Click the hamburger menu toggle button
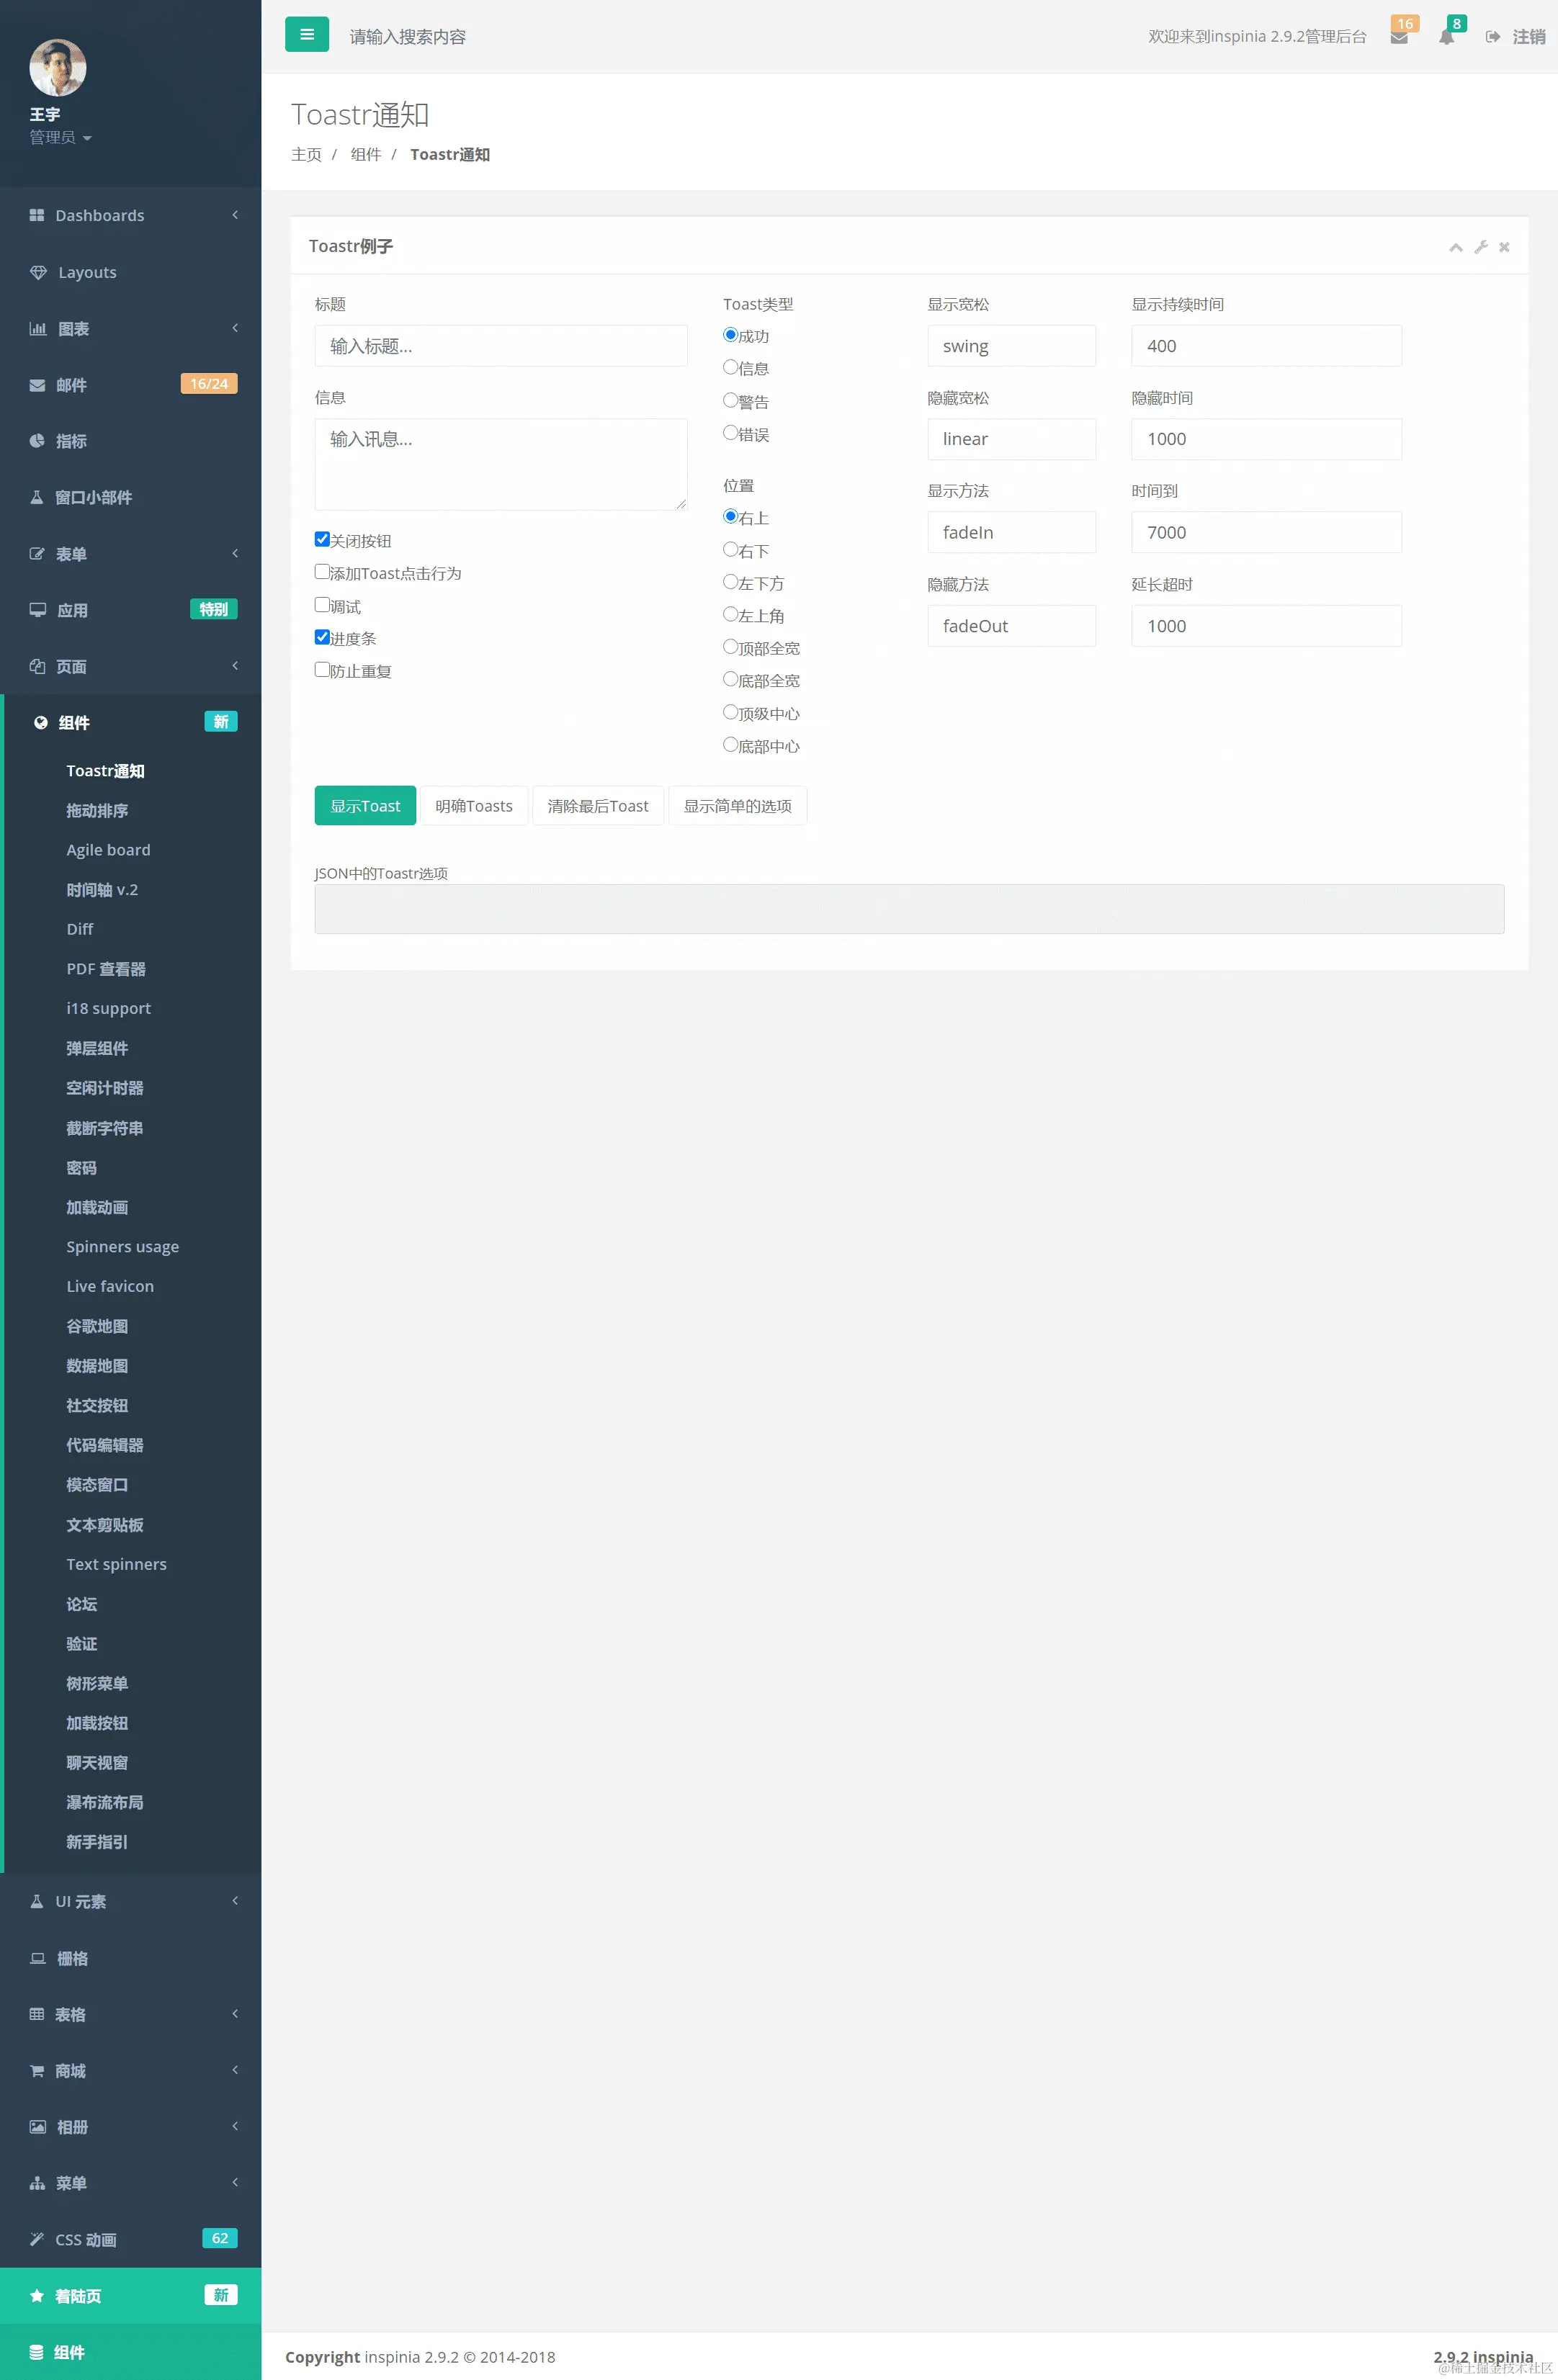 click(x=307, y=35)
